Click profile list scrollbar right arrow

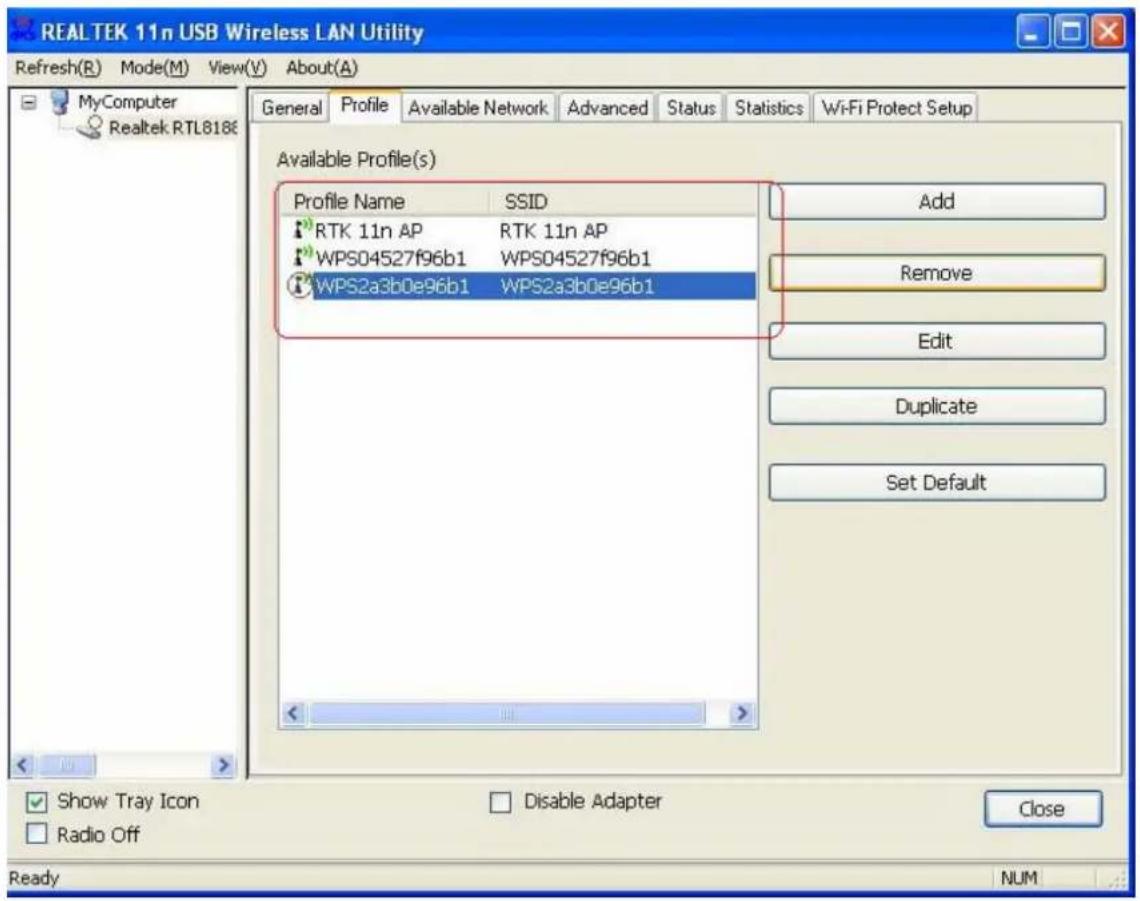742,713
